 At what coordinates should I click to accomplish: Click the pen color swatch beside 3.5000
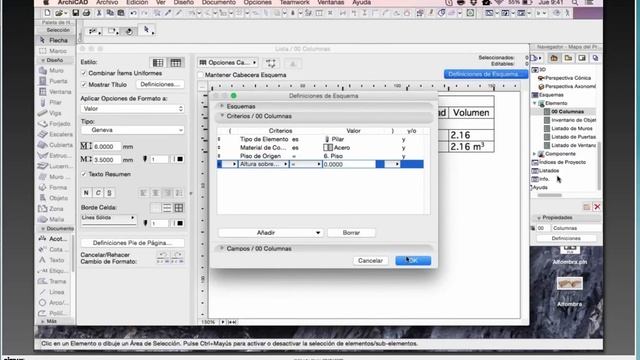tap(180, 159)
